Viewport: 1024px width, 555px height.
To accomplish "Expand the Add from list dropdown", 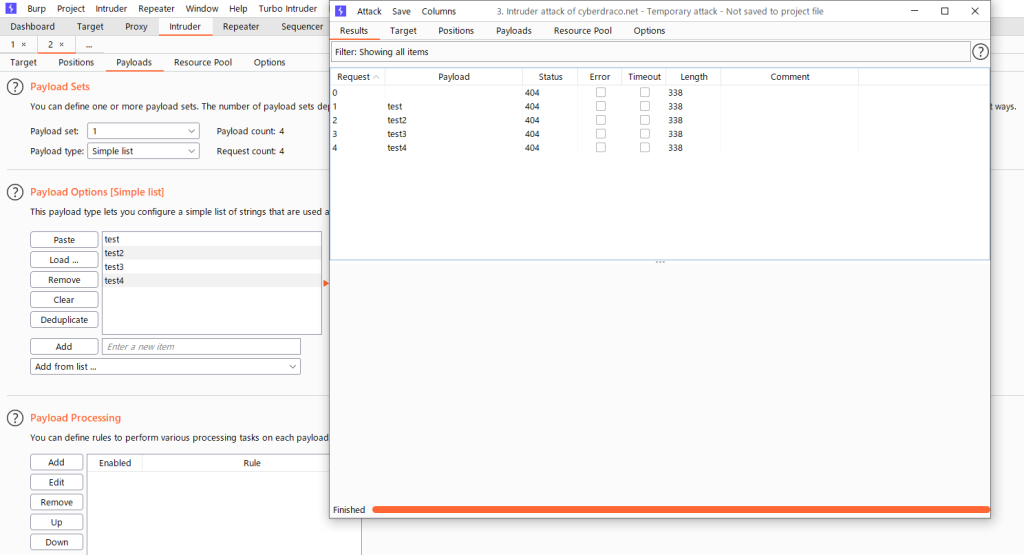I will tap(165, 367).
